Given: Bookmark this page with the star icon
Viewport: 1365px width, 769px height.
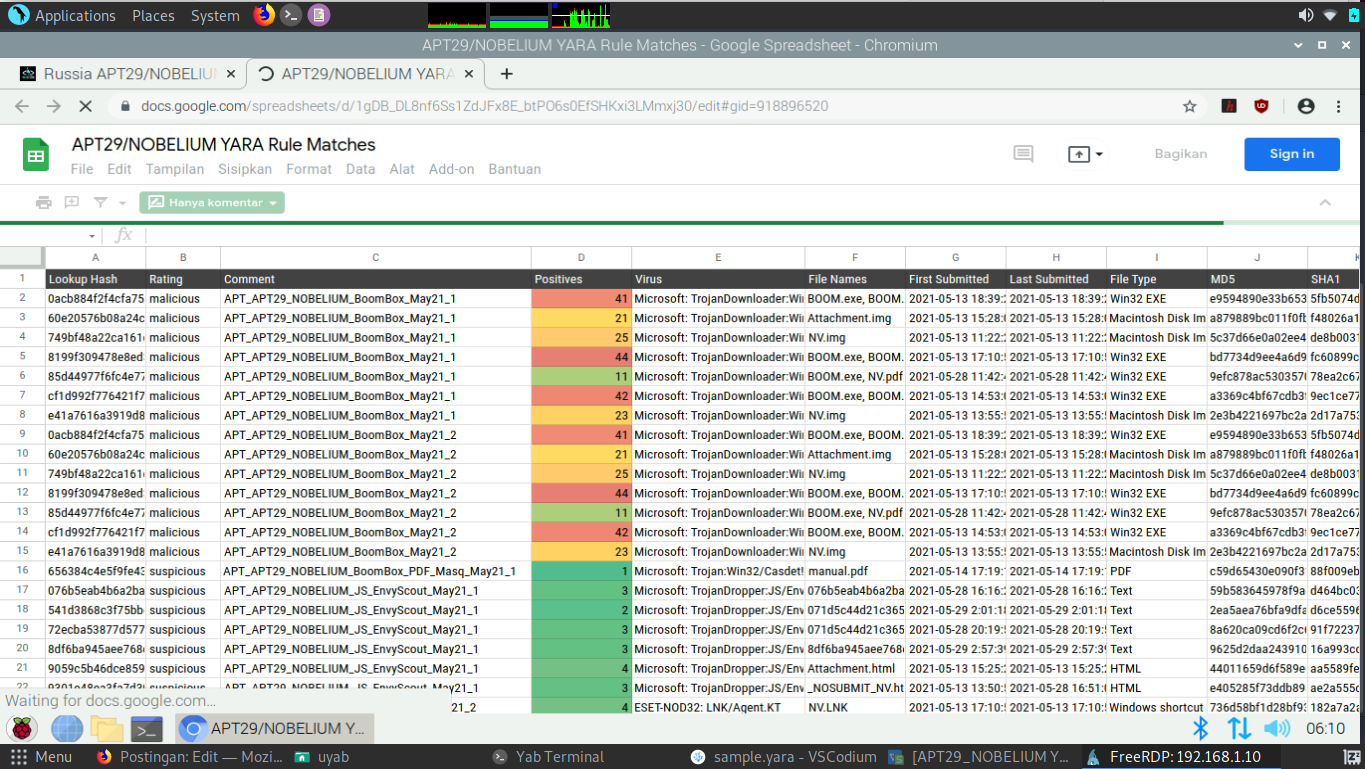Looking at the screenshot, I should tap(1189, 106).
